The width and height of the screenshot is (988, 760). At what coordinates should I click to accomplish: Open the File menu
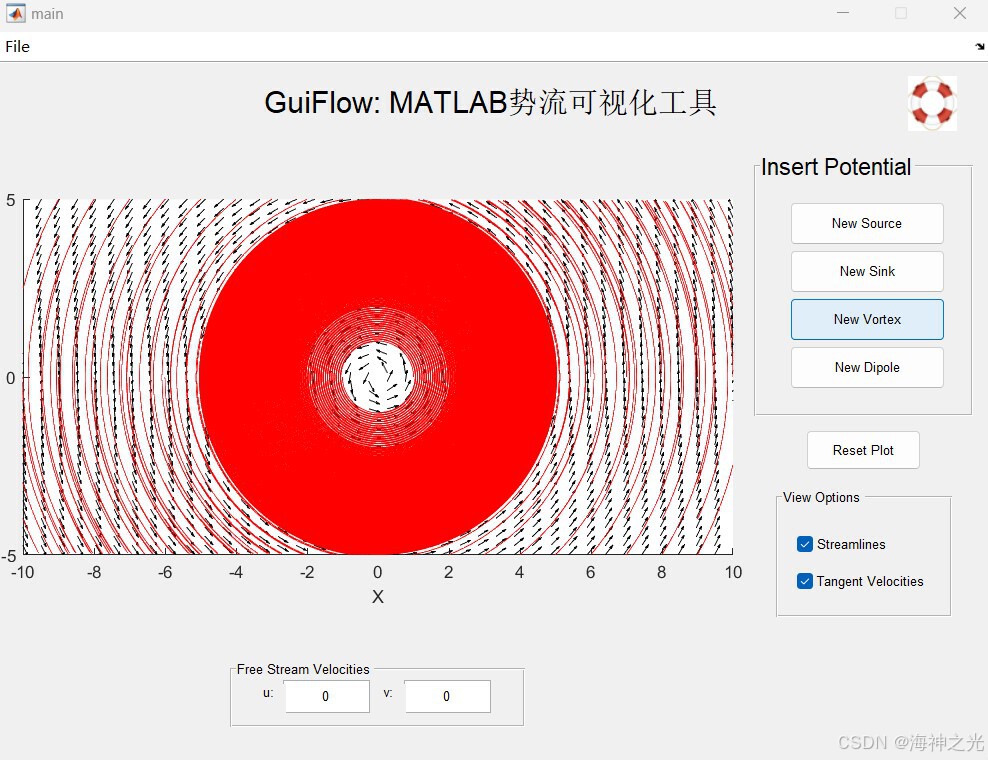(18, 47)
